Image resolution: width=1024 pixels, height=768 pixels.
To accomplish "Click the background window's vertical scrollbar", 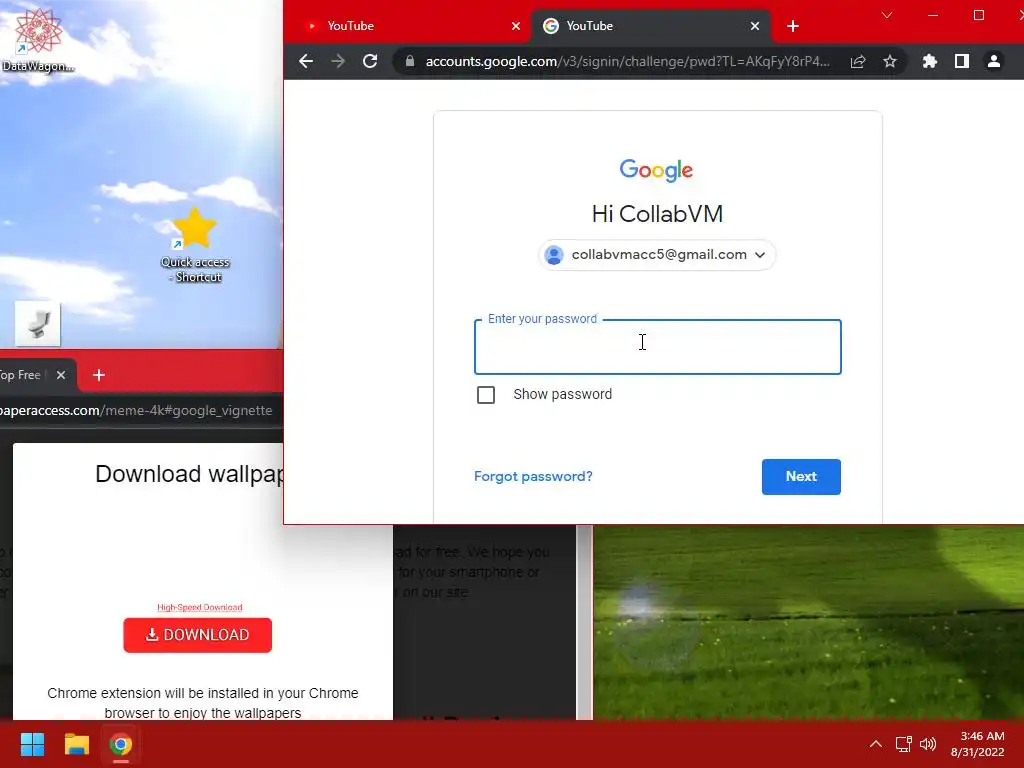I will (x=584, y=622).
